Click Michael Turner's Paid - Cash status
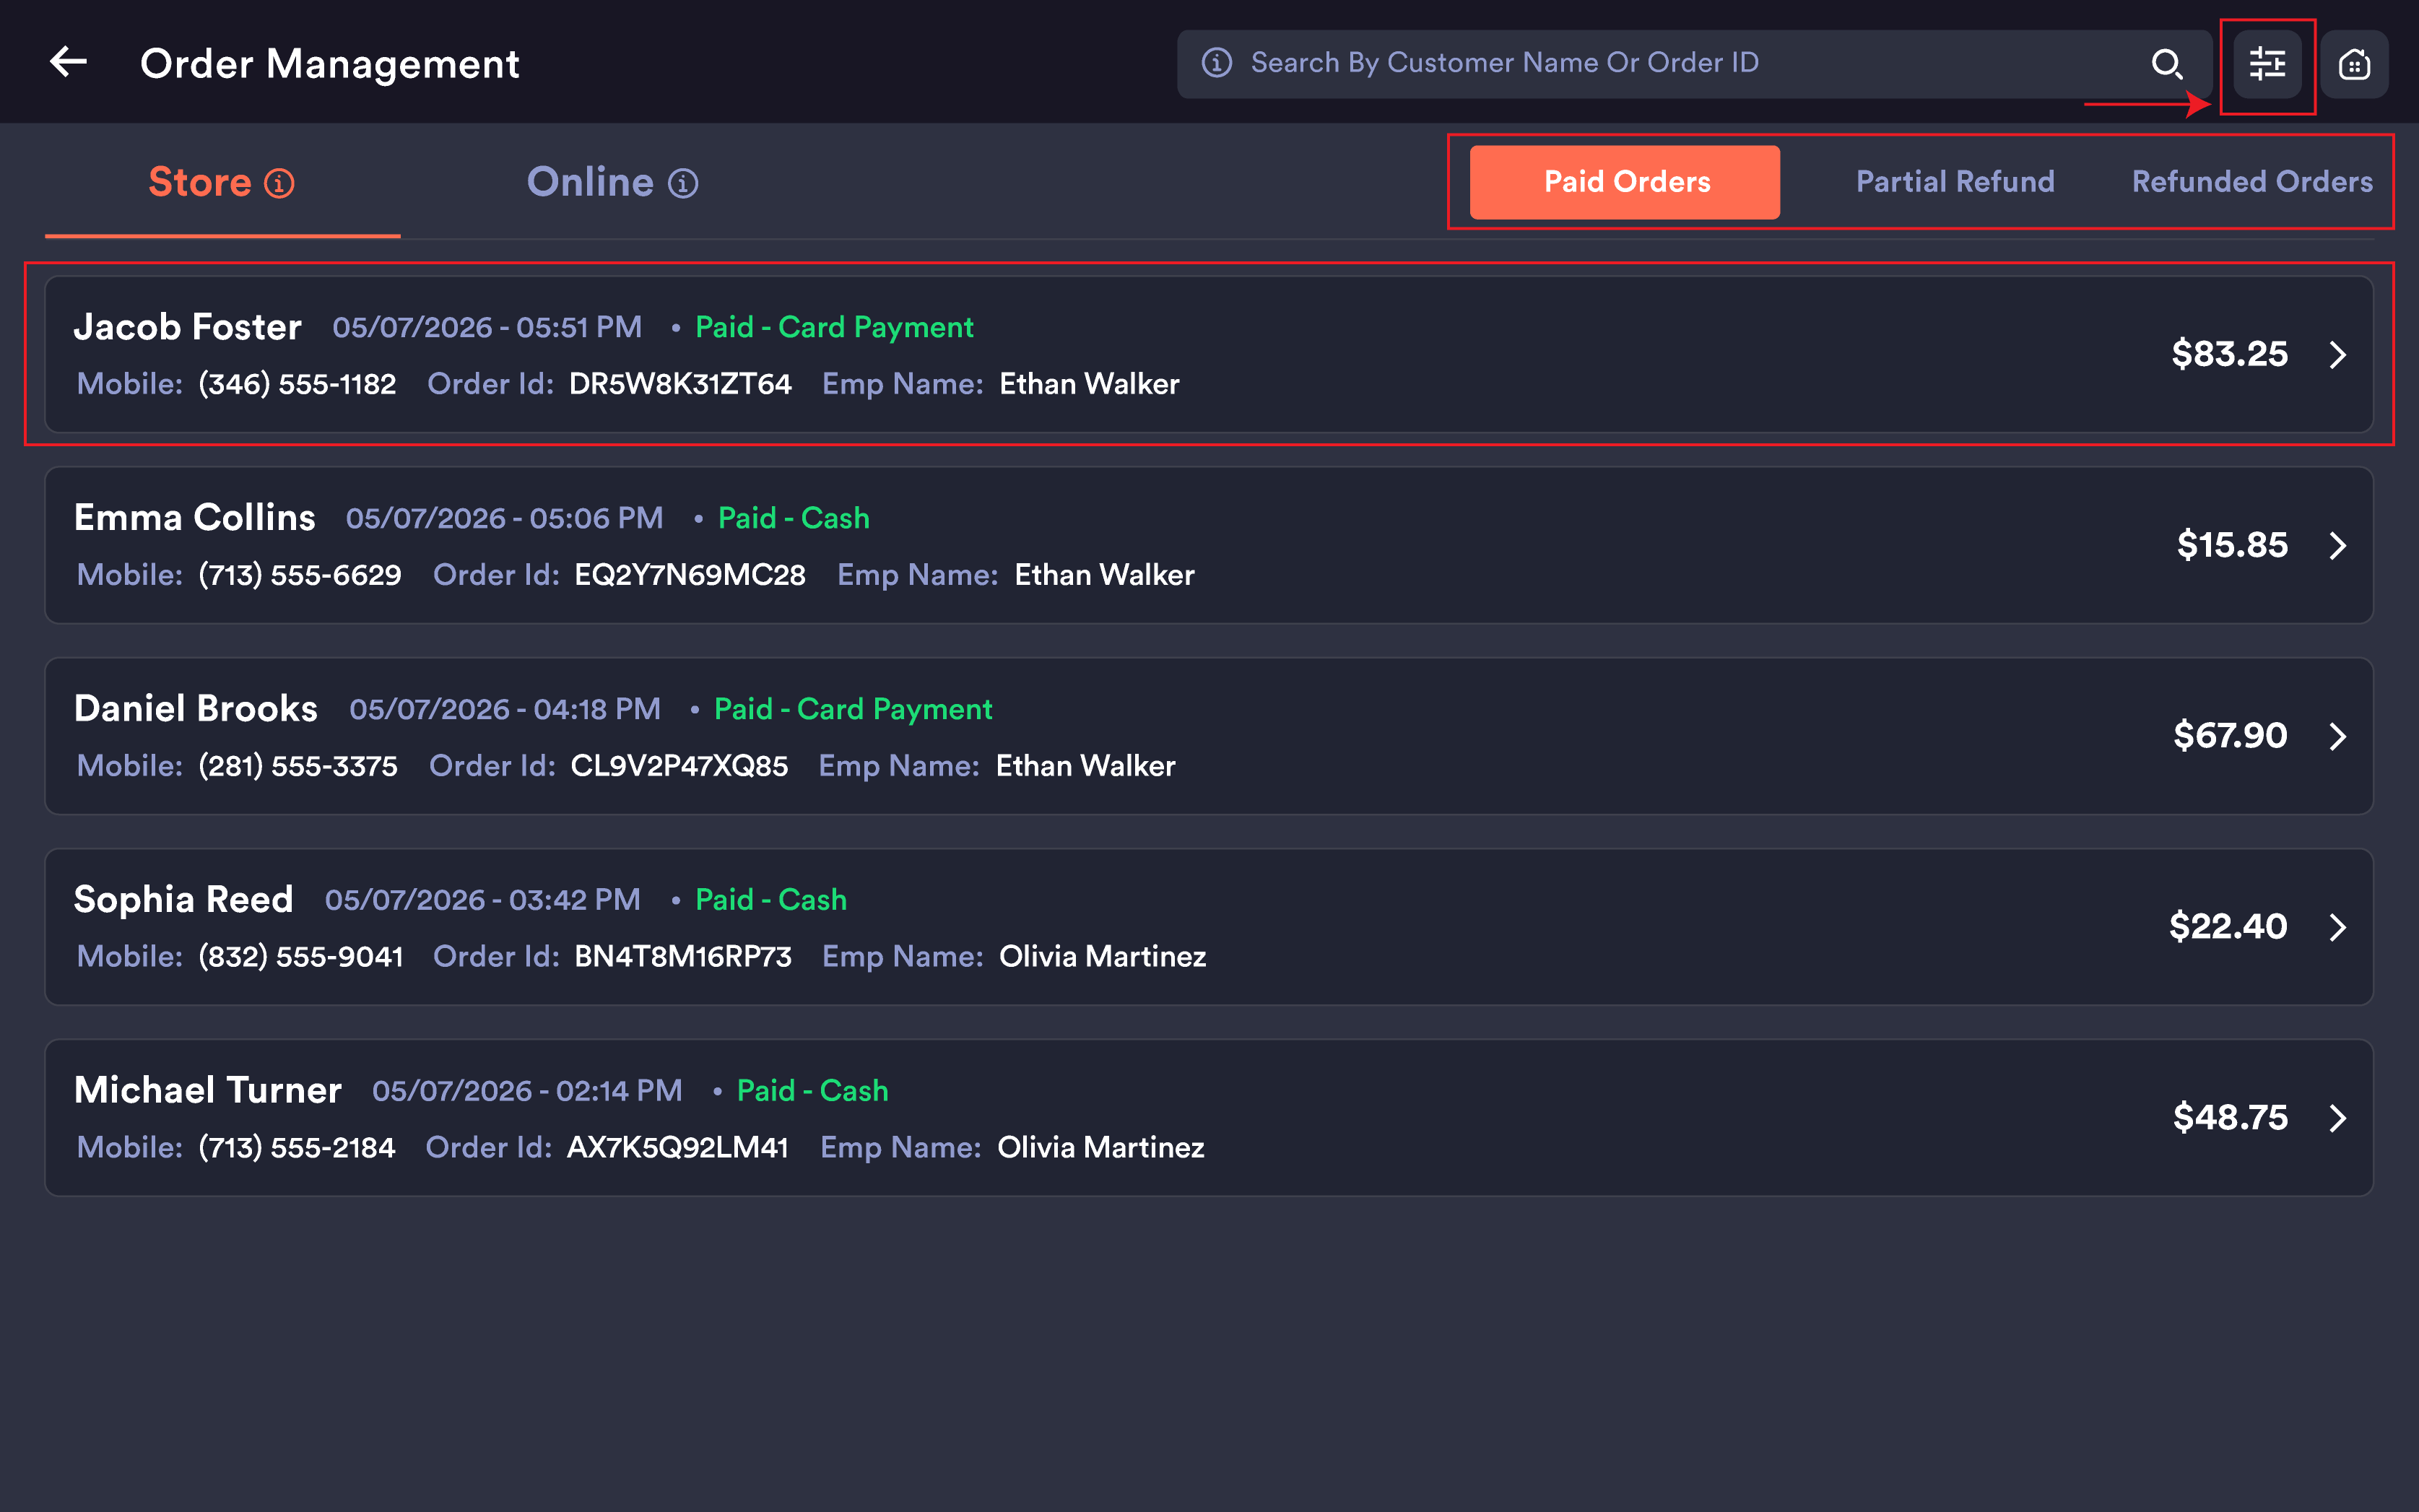The image size is (2419, 1512). tap(812, 1090)
